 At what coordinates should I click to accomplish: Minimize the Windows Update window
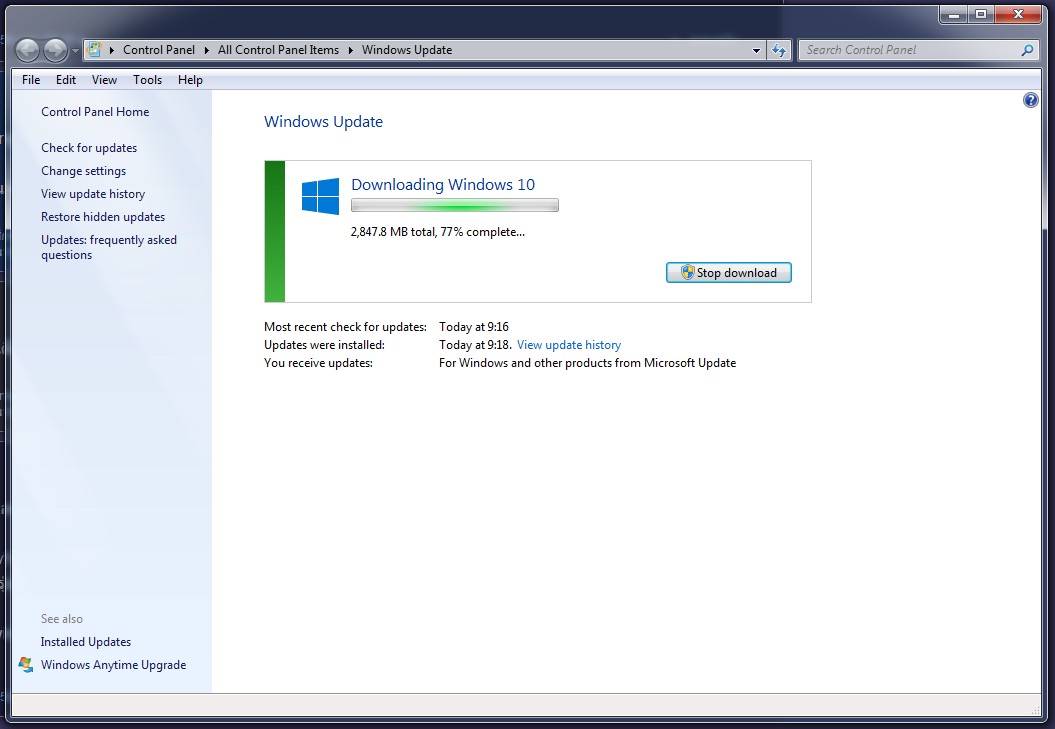[953, 14]
